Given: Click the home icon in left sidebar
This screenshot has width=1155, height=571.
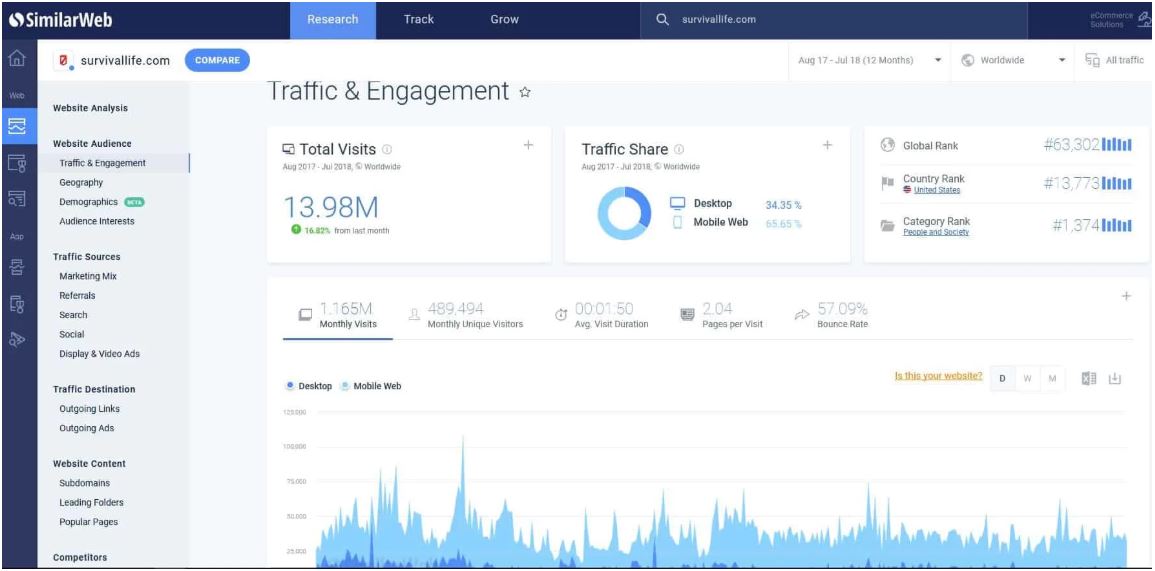Looking at the screenshot, I should (17, 59).
